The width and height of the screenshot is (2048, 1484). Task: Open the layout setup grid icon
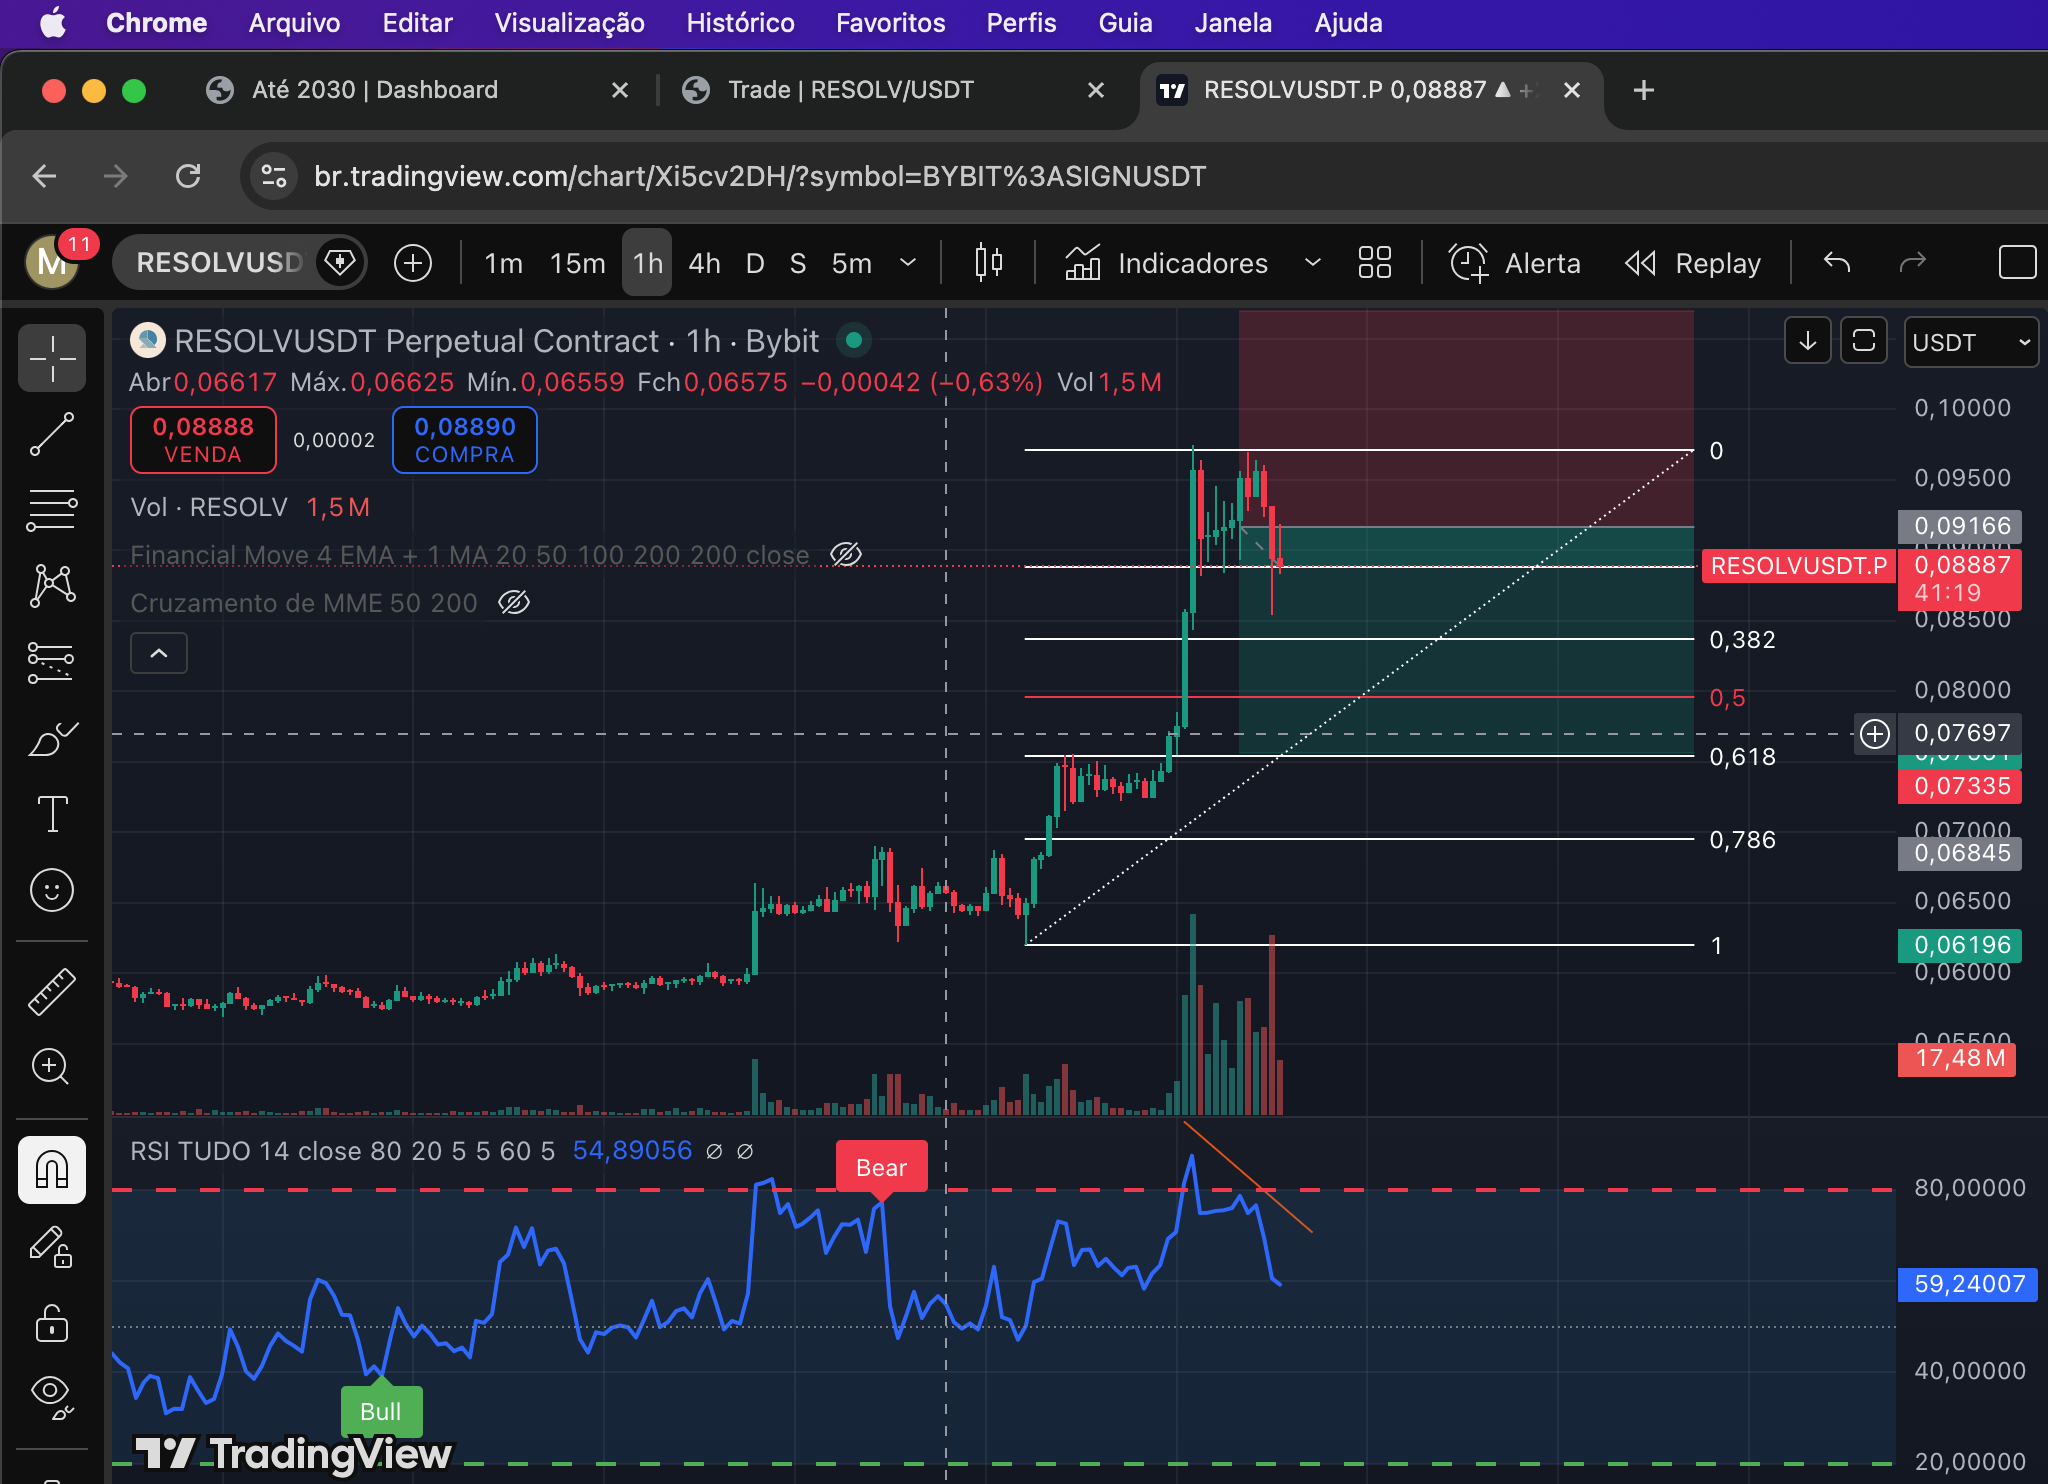click(1375, 263)
